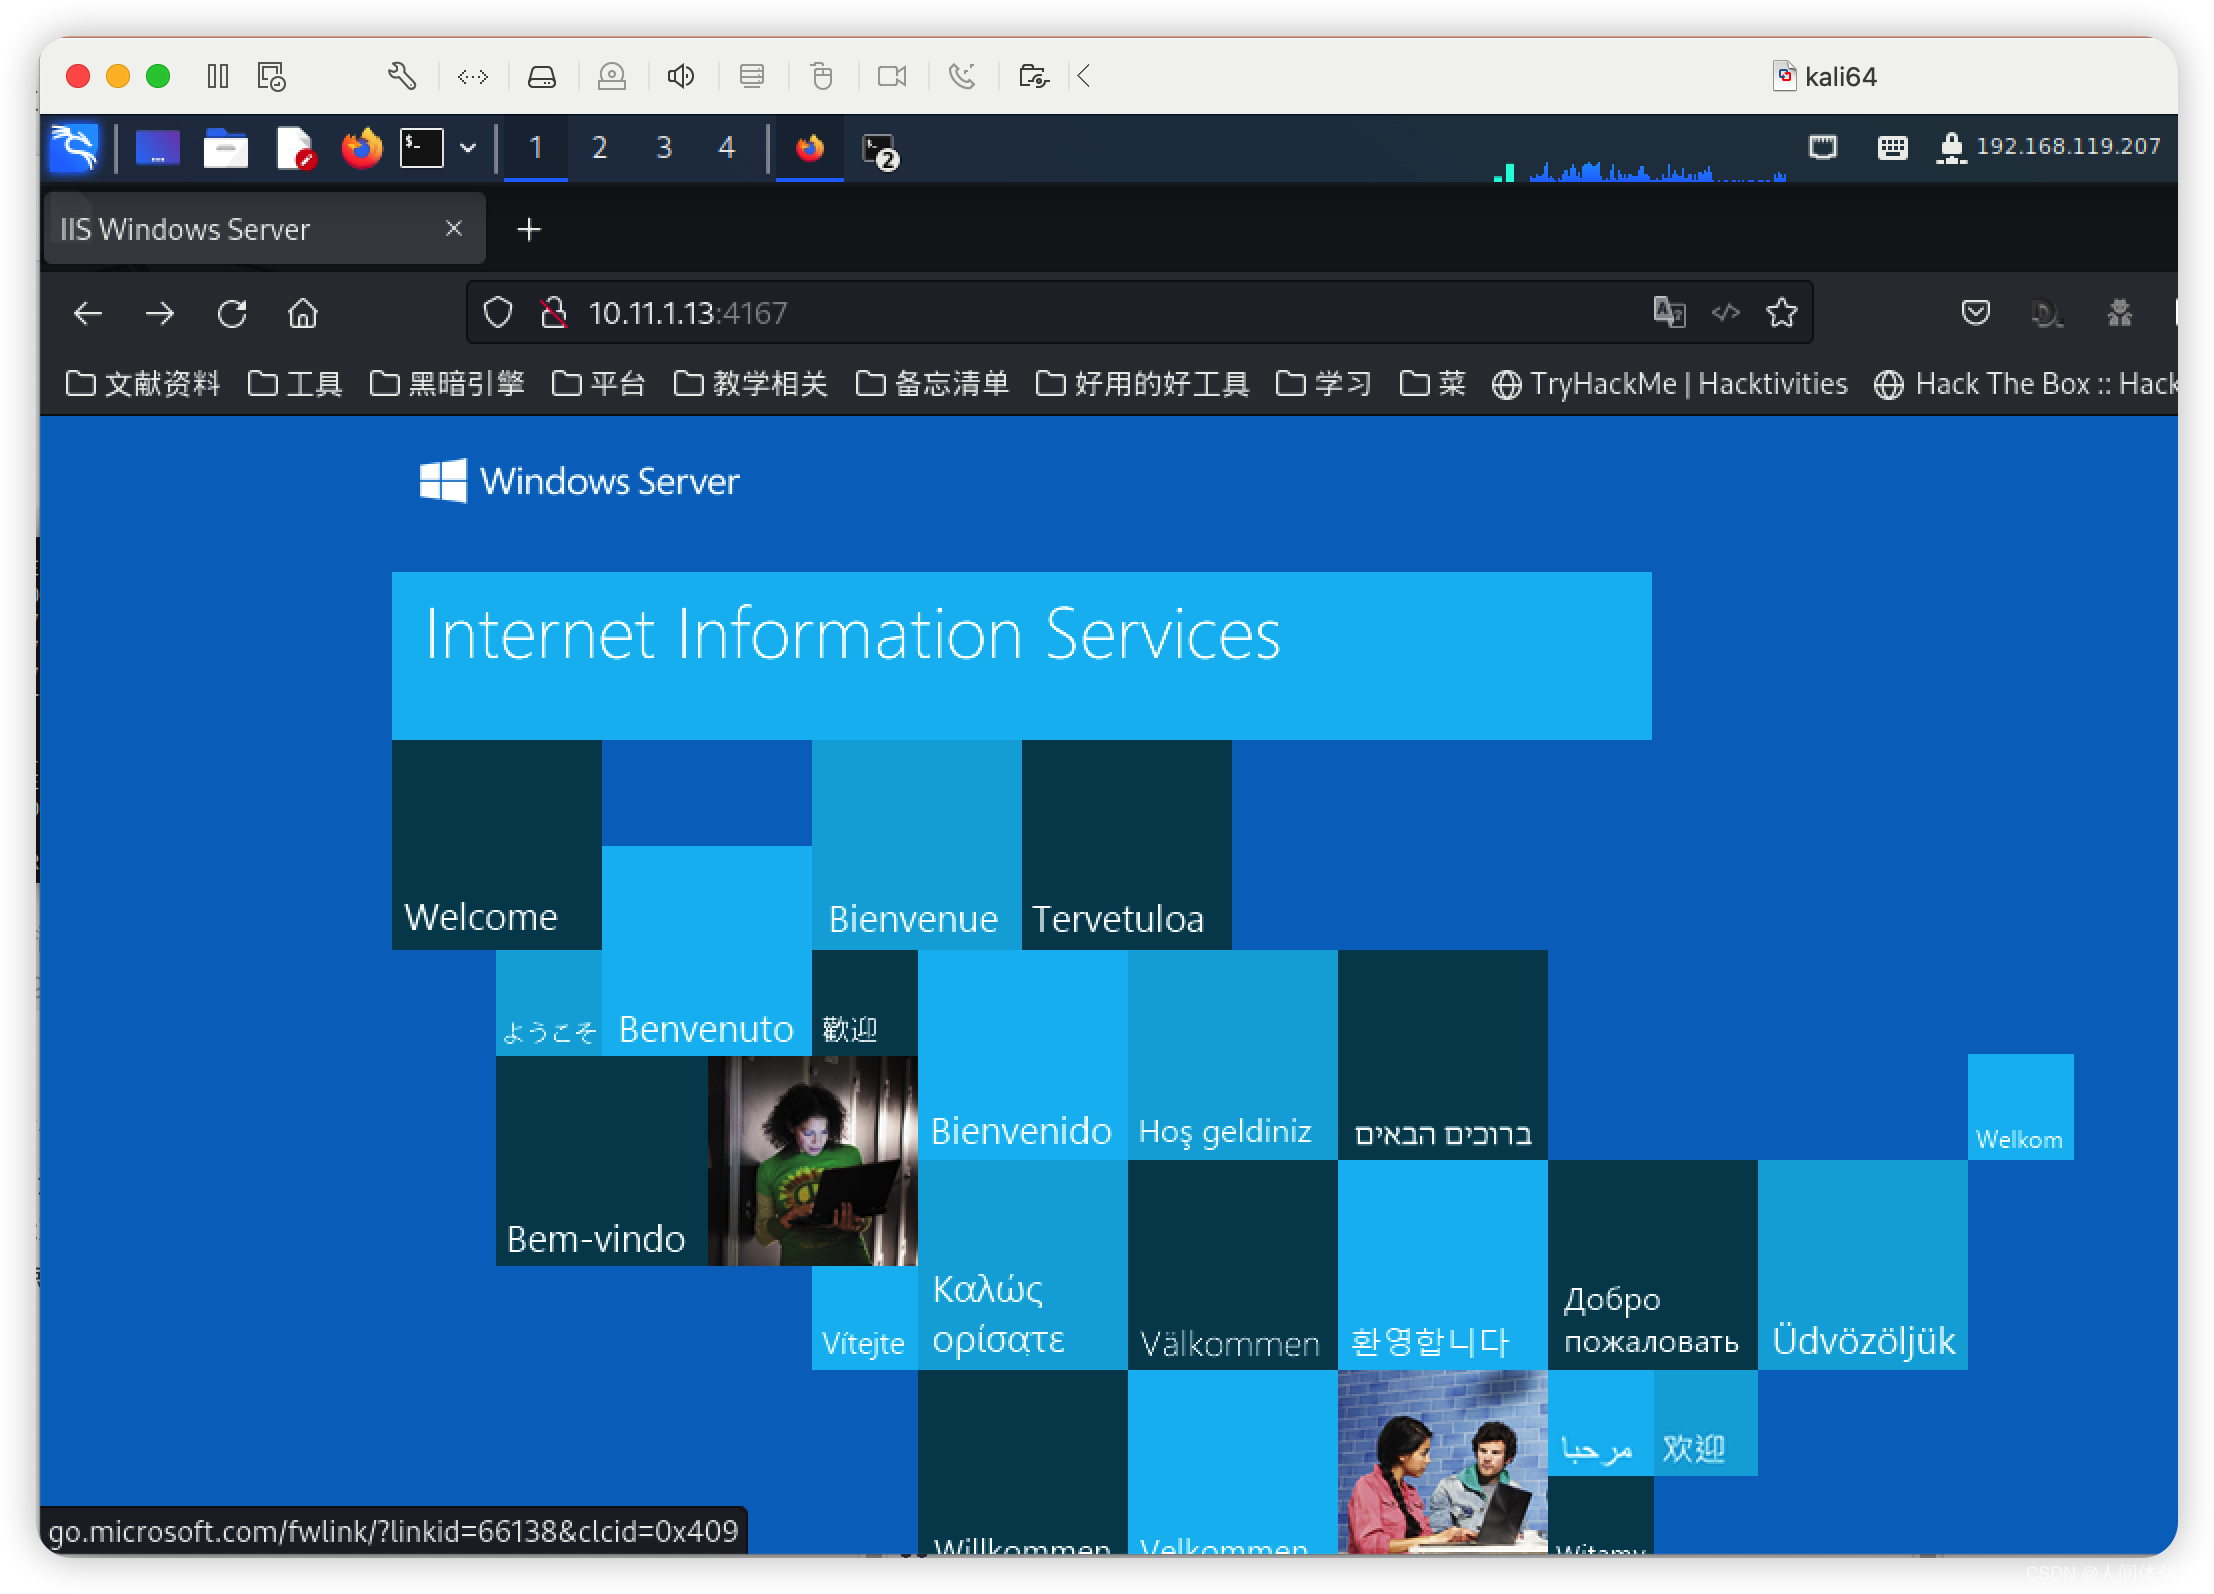Click the USB mouse icon in VM toolbar
The image size is (2214, 1594).
[822, 76]
